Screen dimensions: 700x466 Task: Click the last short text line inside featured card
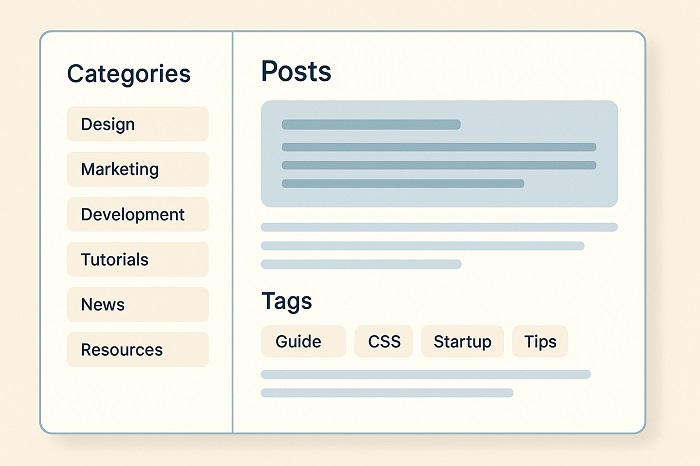tap(403, 183)
